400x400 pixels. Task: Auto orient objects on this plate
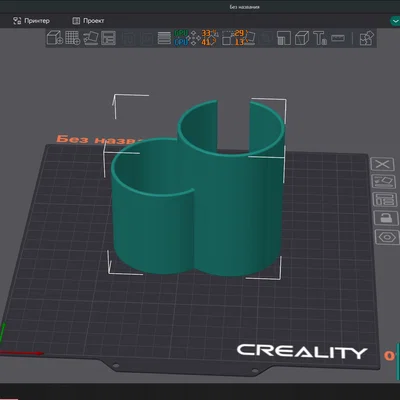click(384, 182)
